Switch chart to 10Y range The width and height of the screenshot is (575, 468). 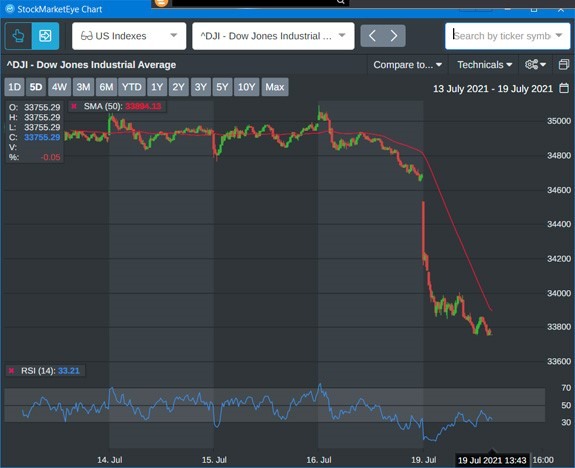pos(246,87)
